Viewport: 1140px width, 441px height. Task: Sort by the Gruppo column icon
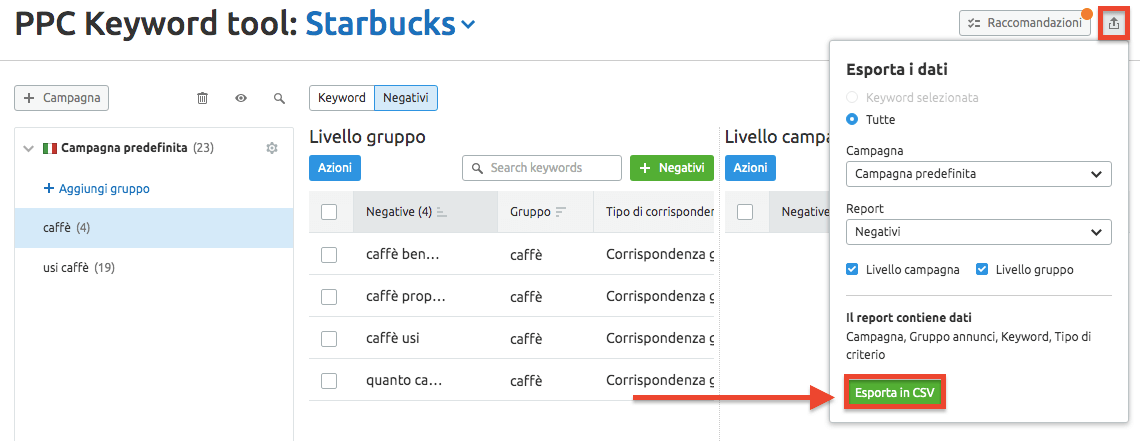click(561, 212)
